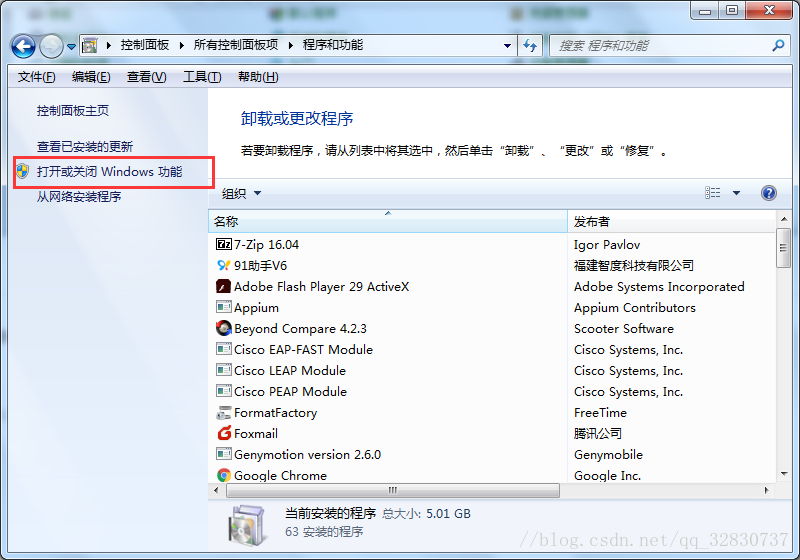Click the vertical scrollbar down arrow

(784, 474)
